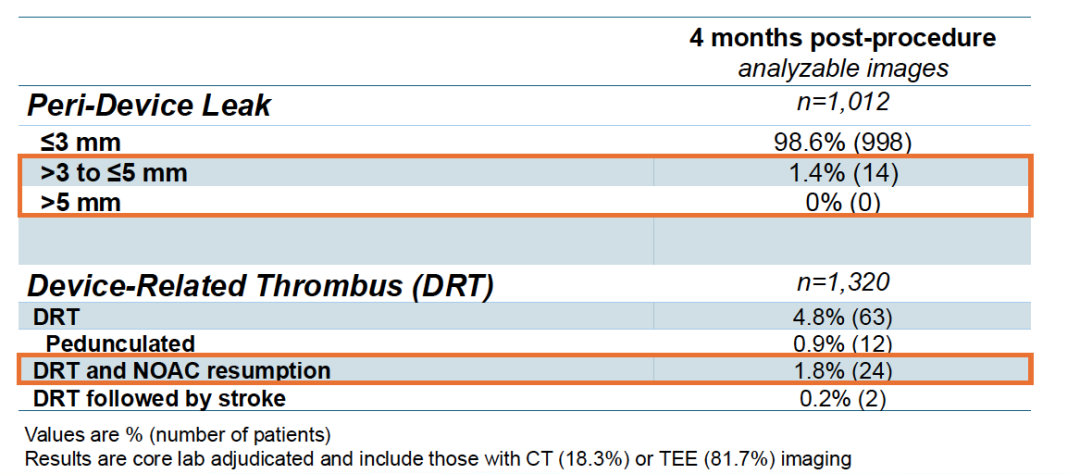This screenshot has height=474, width=1080.
Task: Click the '1.8% (24)' value cell
Action: coord(842,371)
